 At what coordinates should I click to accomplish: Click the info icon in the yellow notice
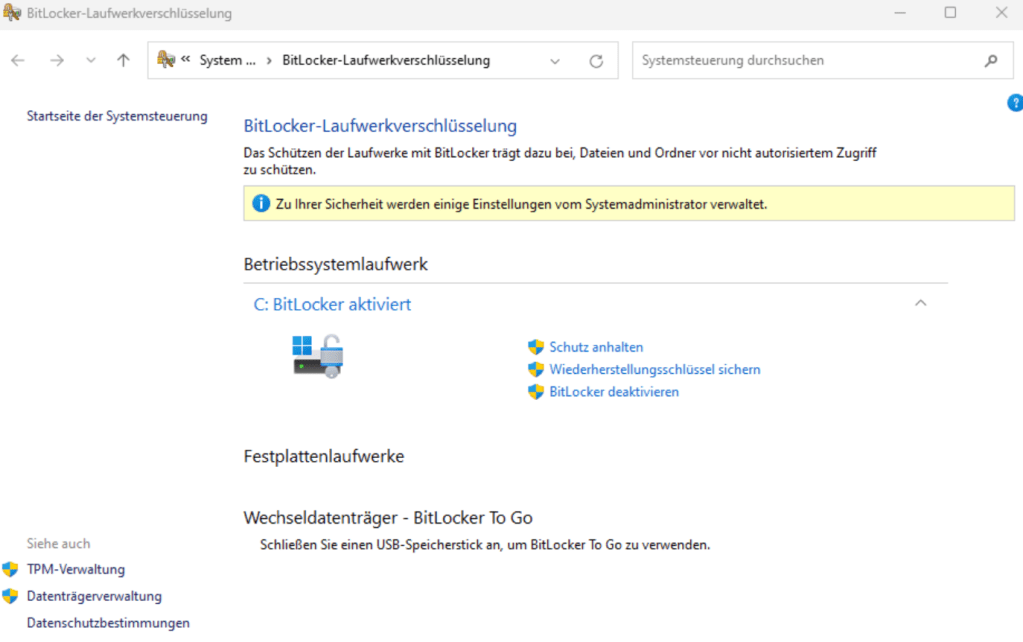[262, 204]
